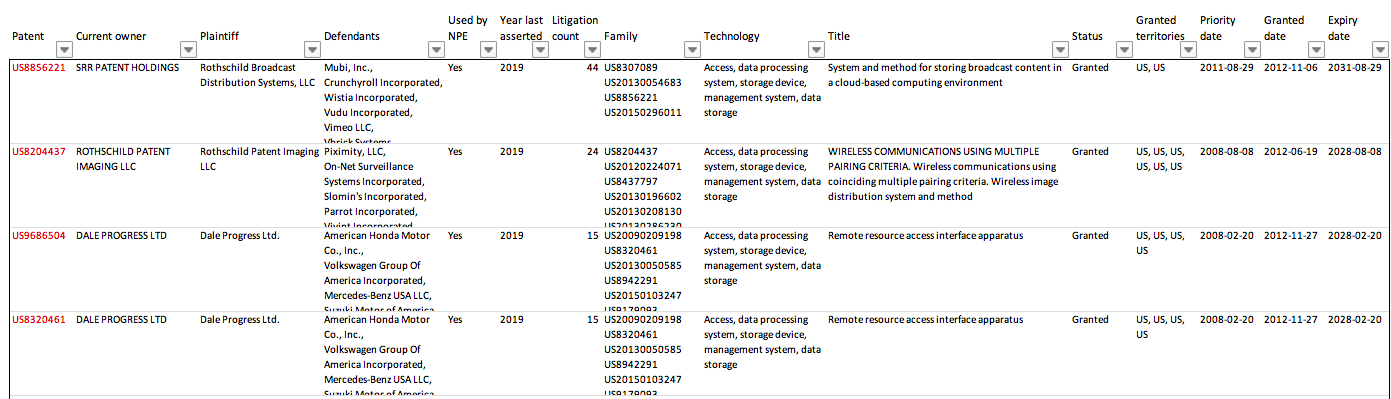1391x399 pixels.
Task: Open the Defendants column filter dropdown
Action: pyautogui.click(x=436, y=49)
